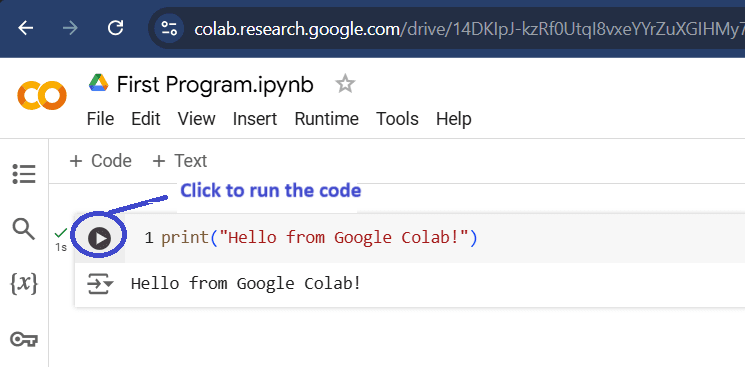Open the Help menu
745x367 pixels.
pyautogui.click(x=454, y=119)
